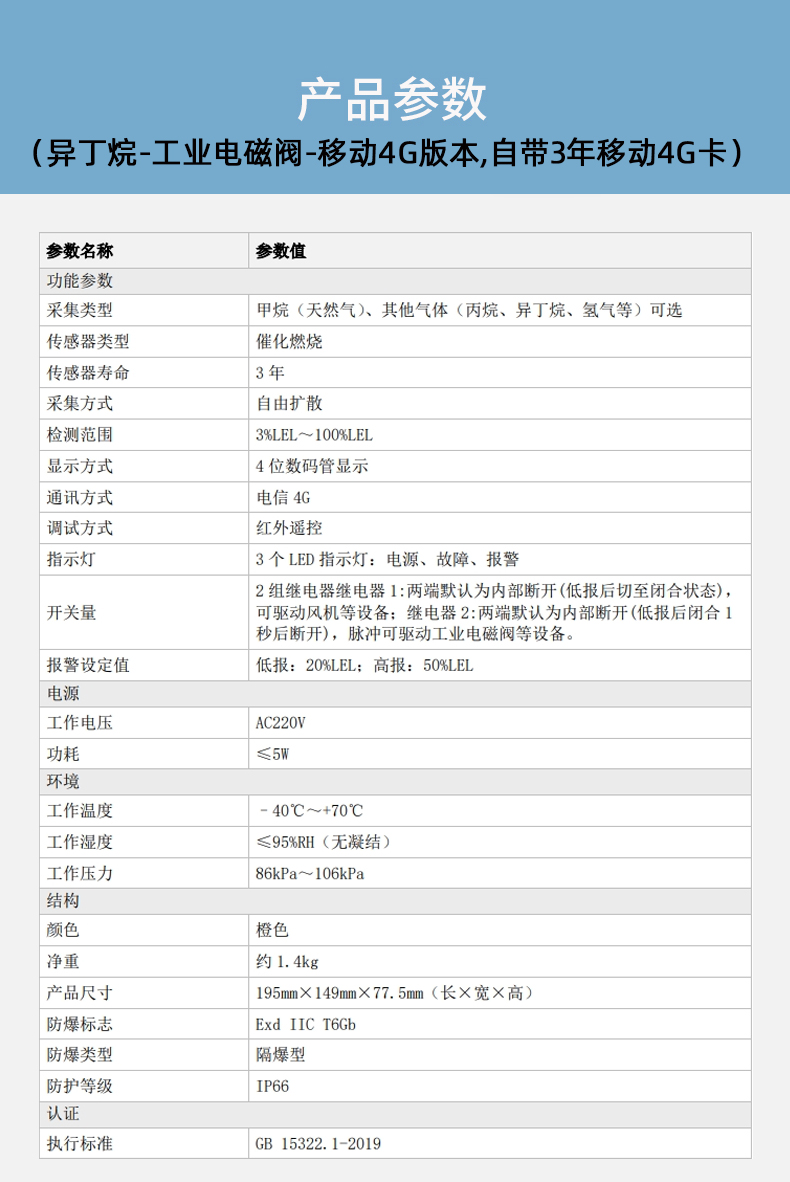This screenshot has width=790, height=1182.
Task: Select the 参数名称 column header
Action: coord(80,251)
